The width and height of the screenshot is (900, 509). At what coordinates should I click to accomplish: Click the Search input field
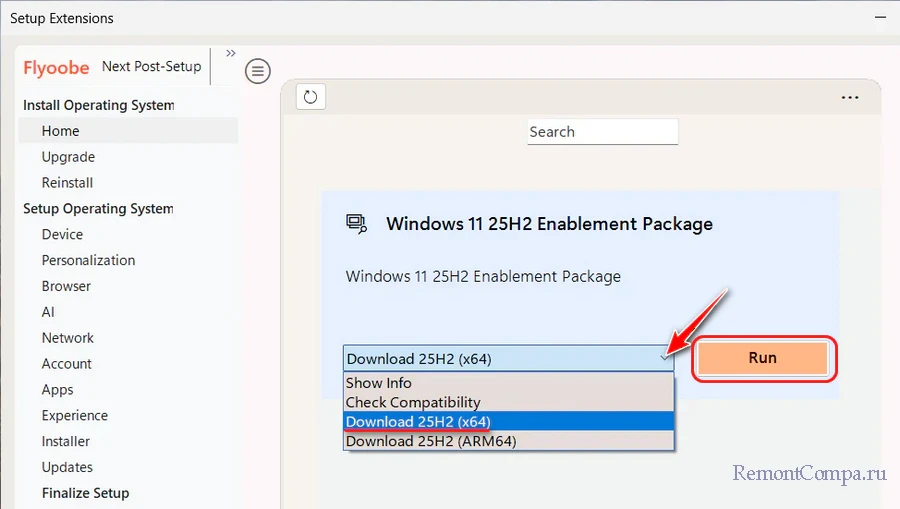coord(602,132)
